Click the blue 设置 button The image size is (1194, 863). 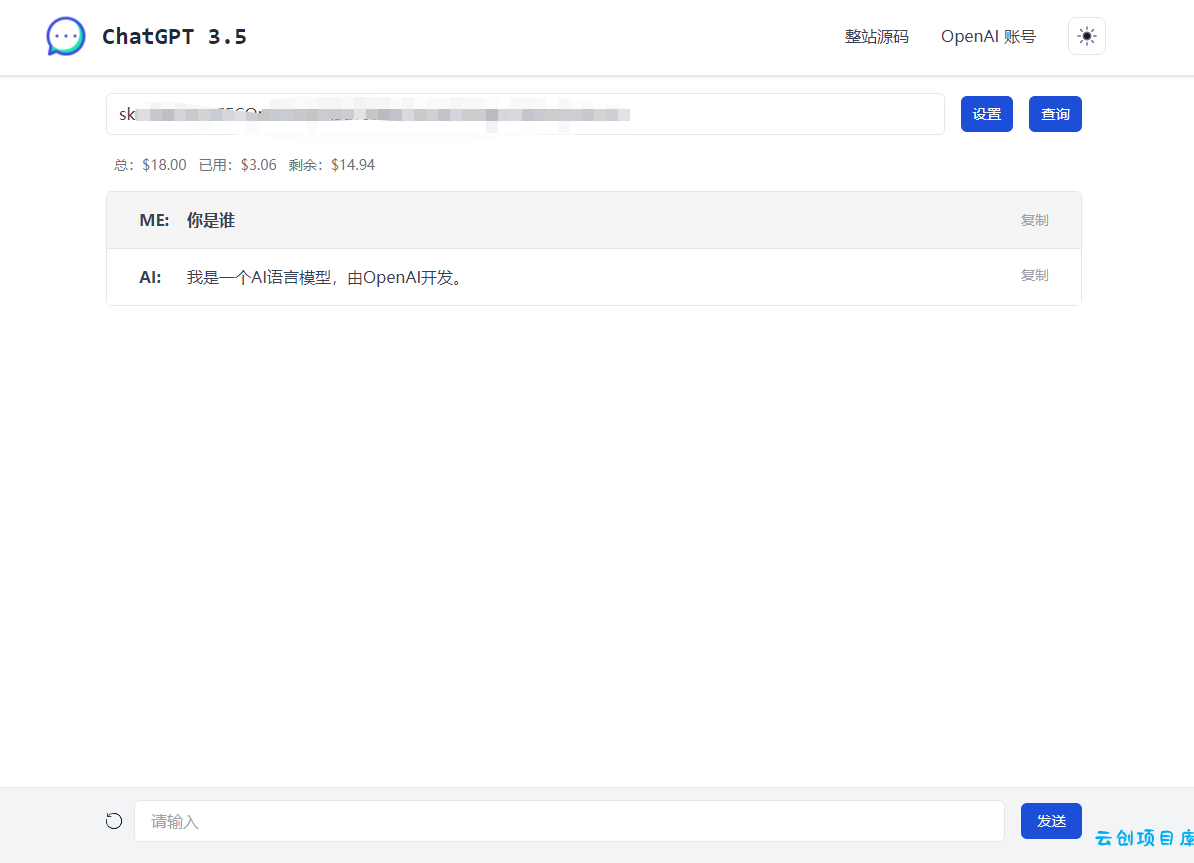[x=987, y=114]
